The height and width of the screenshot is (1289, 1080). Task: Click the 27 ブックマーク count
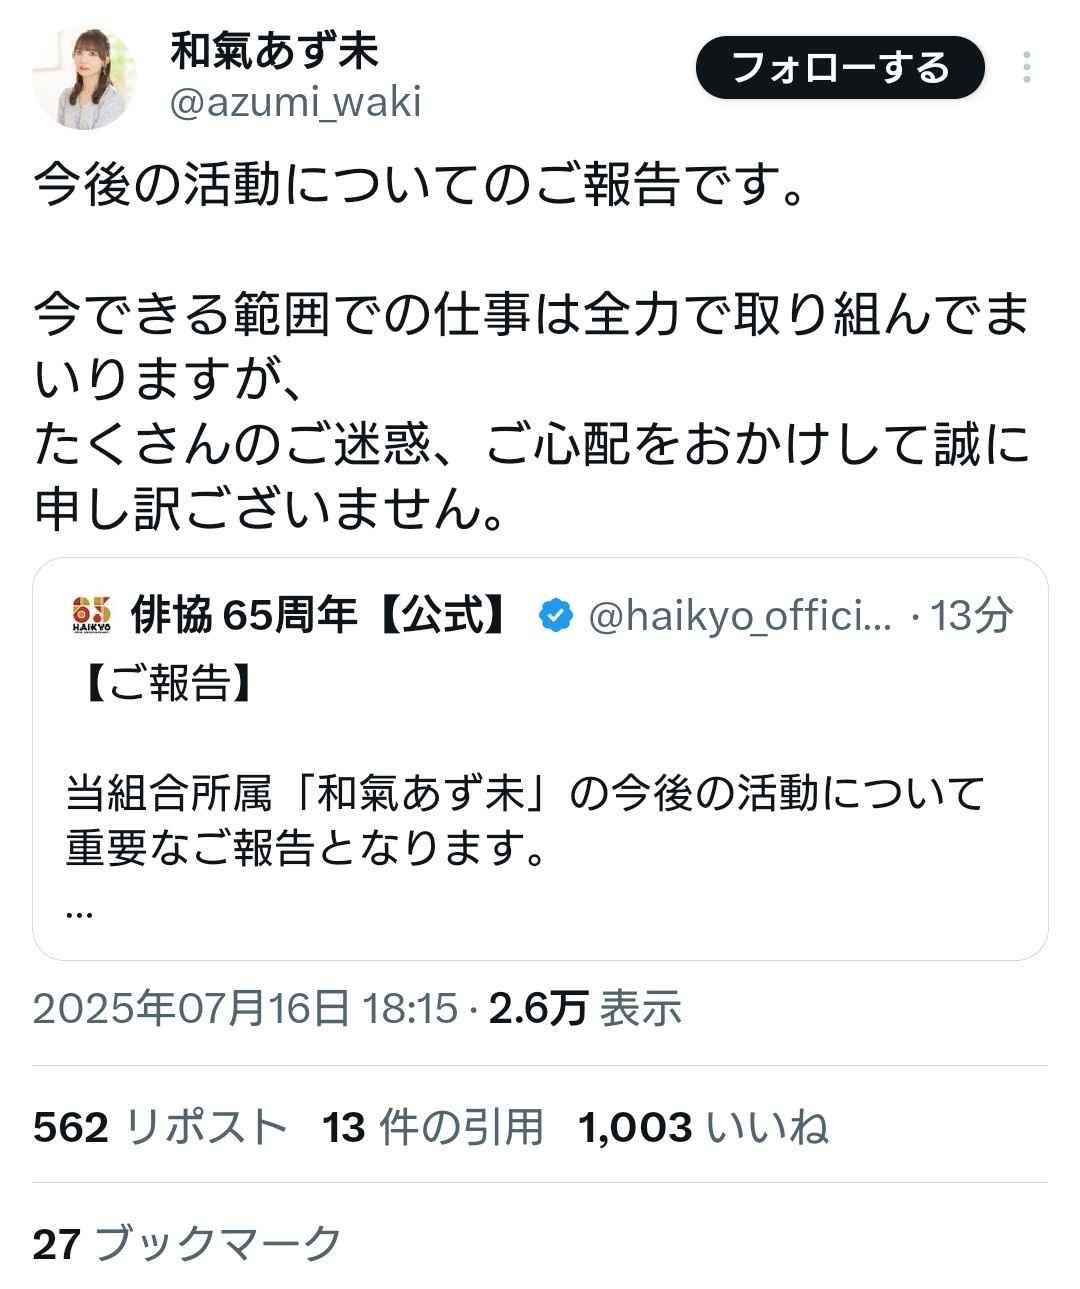click(187, 1244)
